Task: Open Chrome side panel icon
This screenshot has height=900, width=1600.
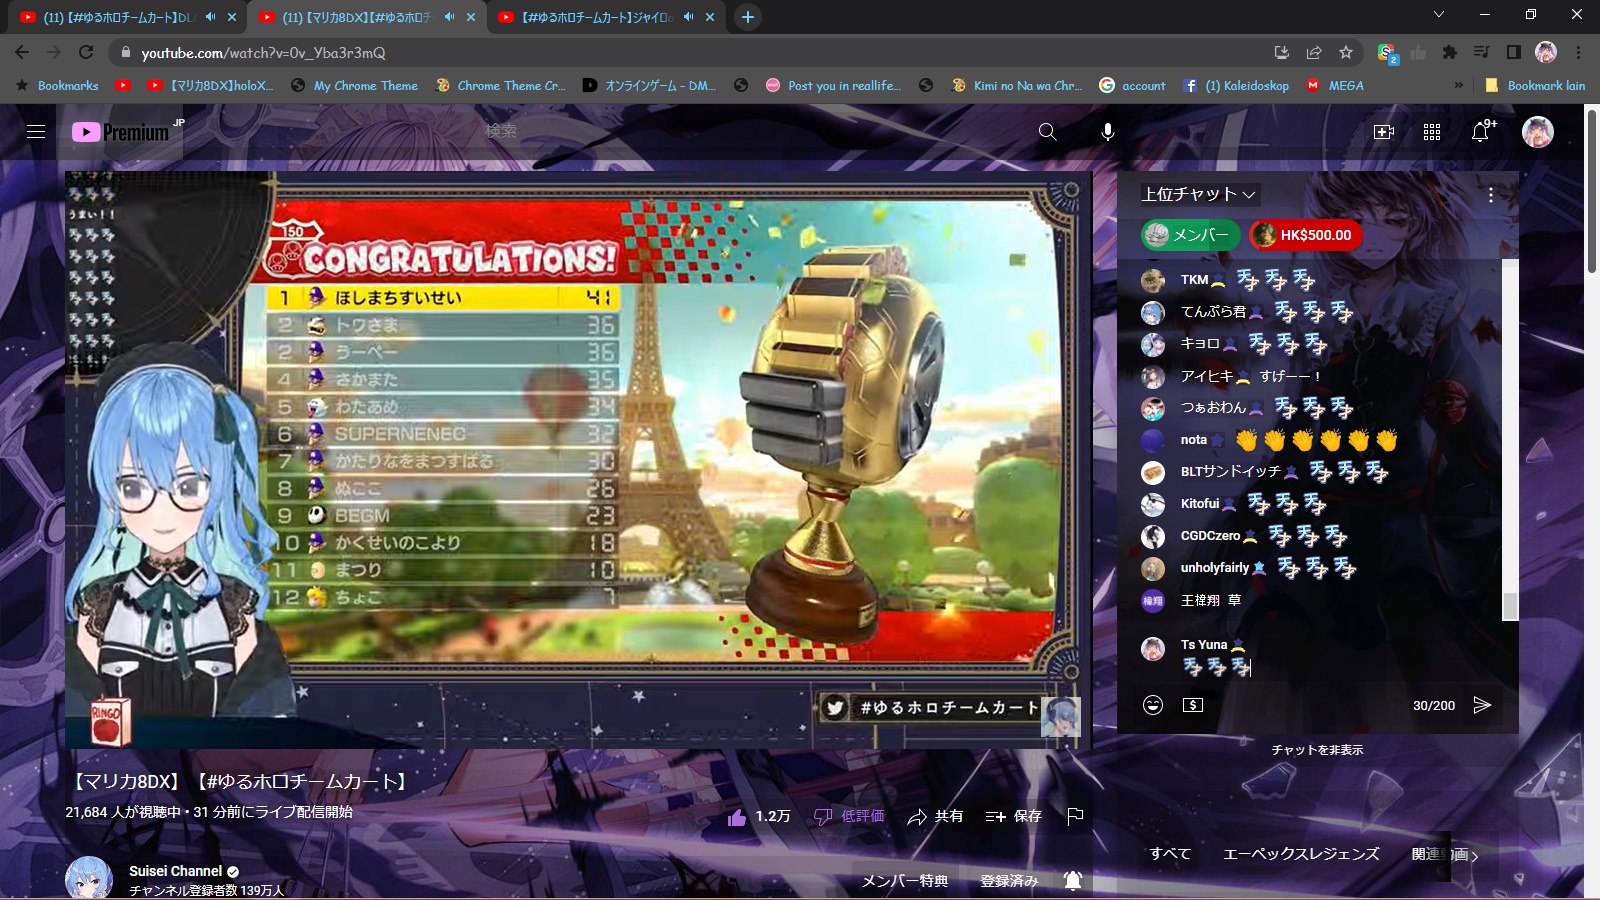Action: click(x=1514, y=52)
